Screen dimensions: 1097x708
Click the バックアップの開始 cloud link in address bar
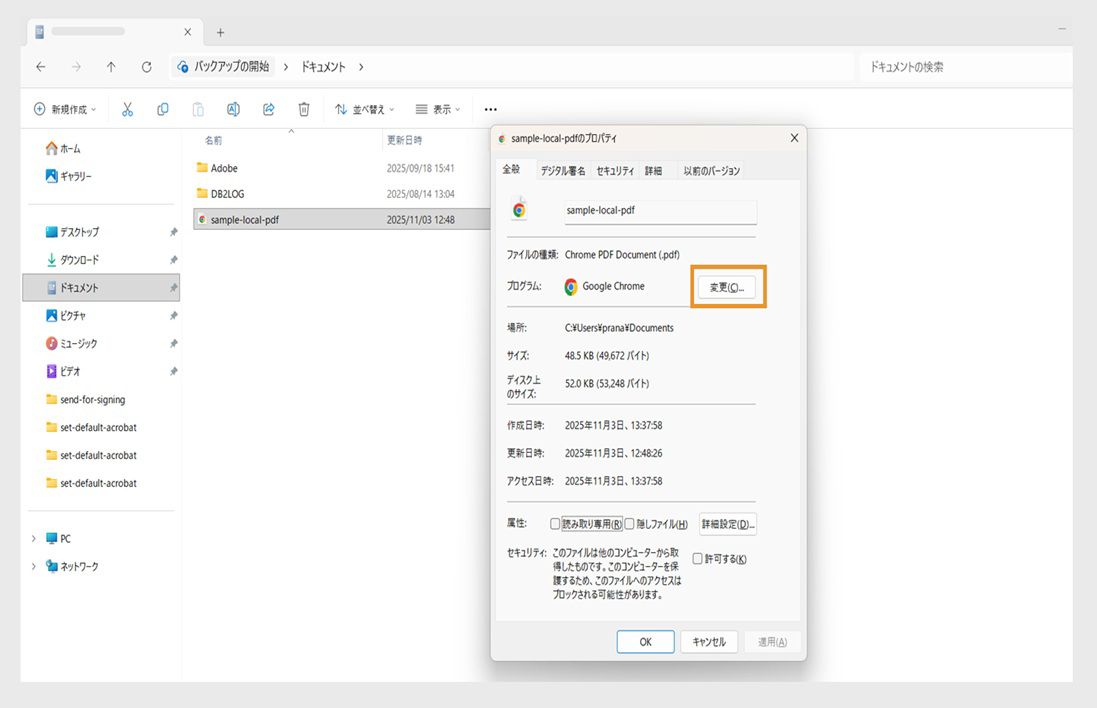(225, 66)
